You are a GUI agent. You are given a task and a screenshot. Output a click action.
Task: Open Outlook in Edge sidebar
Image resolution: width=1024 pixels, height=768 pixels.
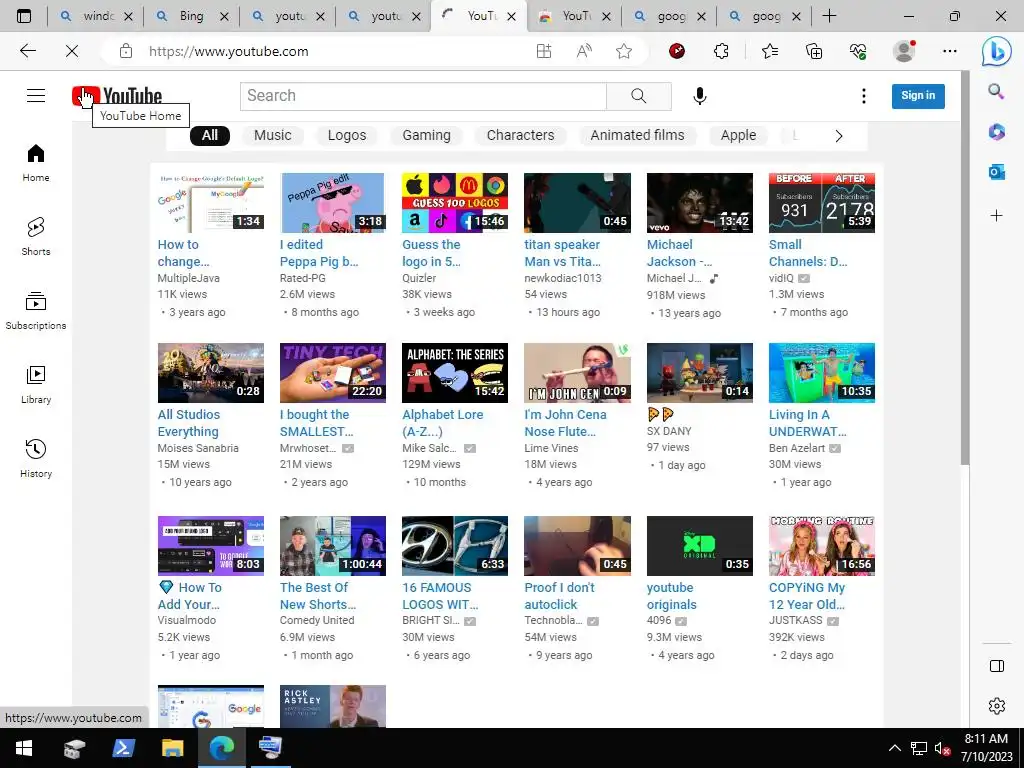[x=997, y=172]
